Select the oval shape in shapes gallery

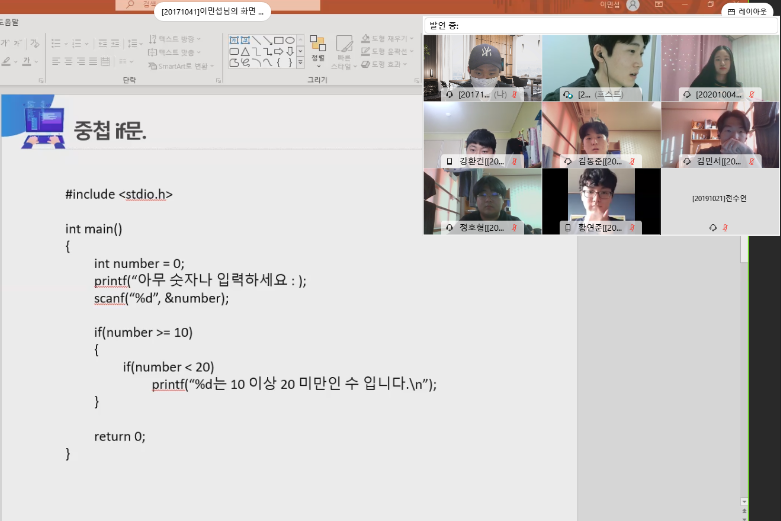[x=289, y=39]
